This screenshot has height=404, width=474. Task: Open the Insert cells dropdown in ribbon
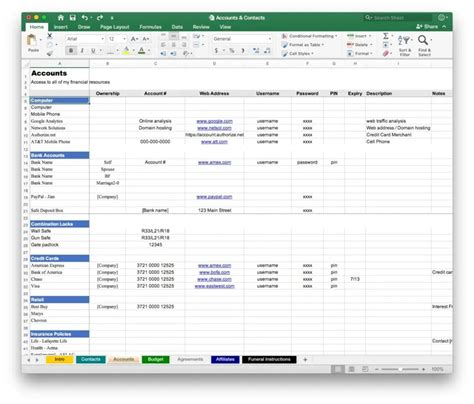pyautogui.click(x=359, y=36)
